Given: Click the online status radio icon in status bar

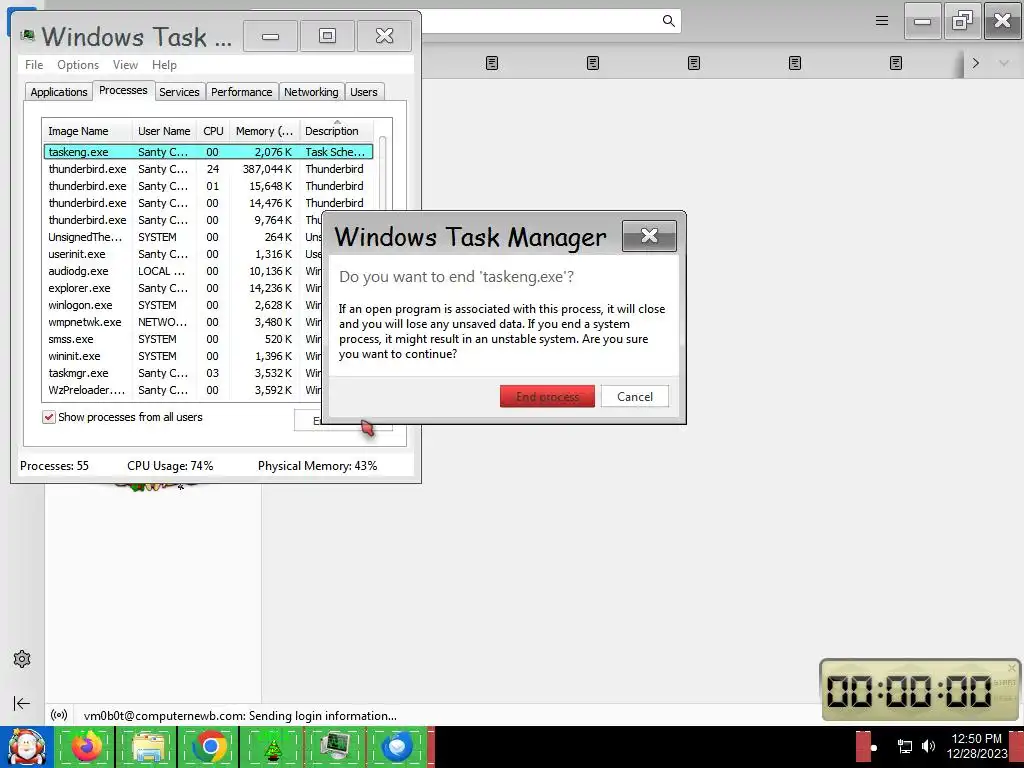Looking at the screenshot, I should pyautogui.click(x=59, y=715).
